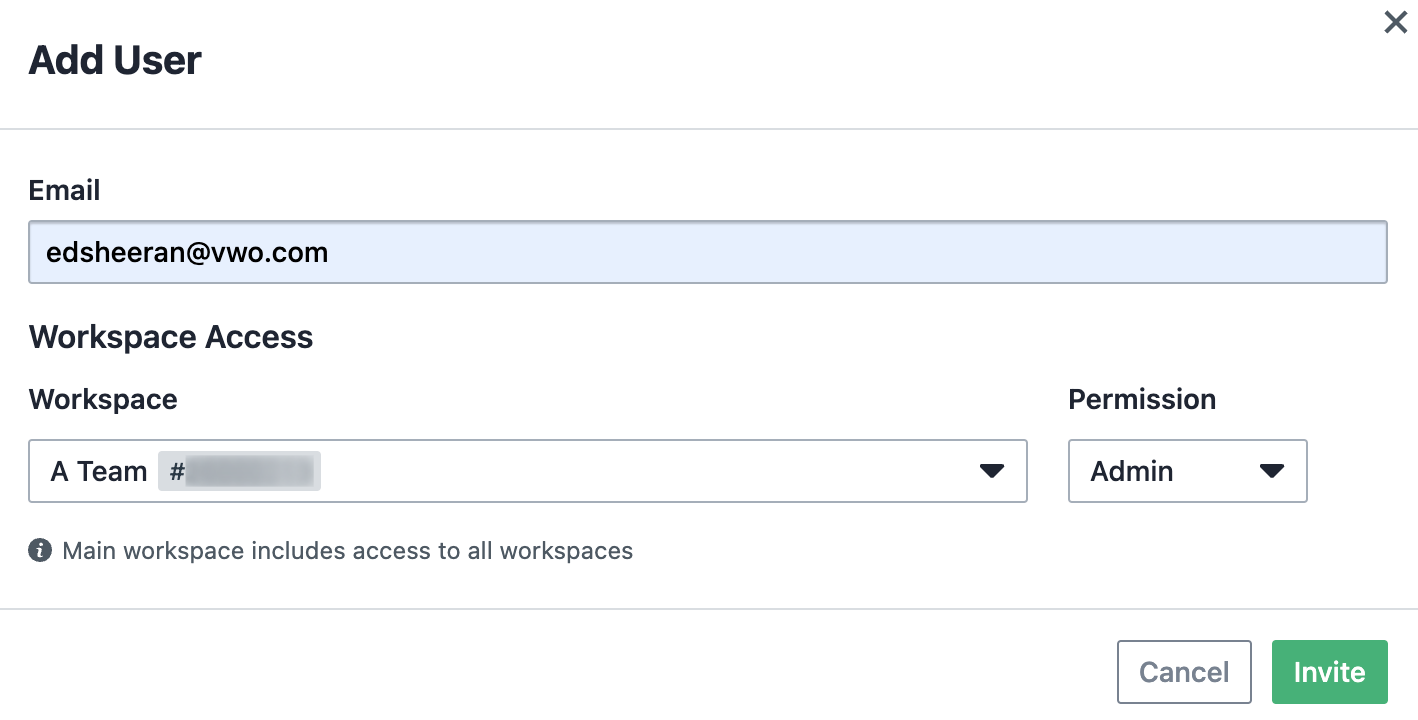Send the invitation with Invite button
The width and height of the screenshot is (1418, 720).
point(1329,672)
